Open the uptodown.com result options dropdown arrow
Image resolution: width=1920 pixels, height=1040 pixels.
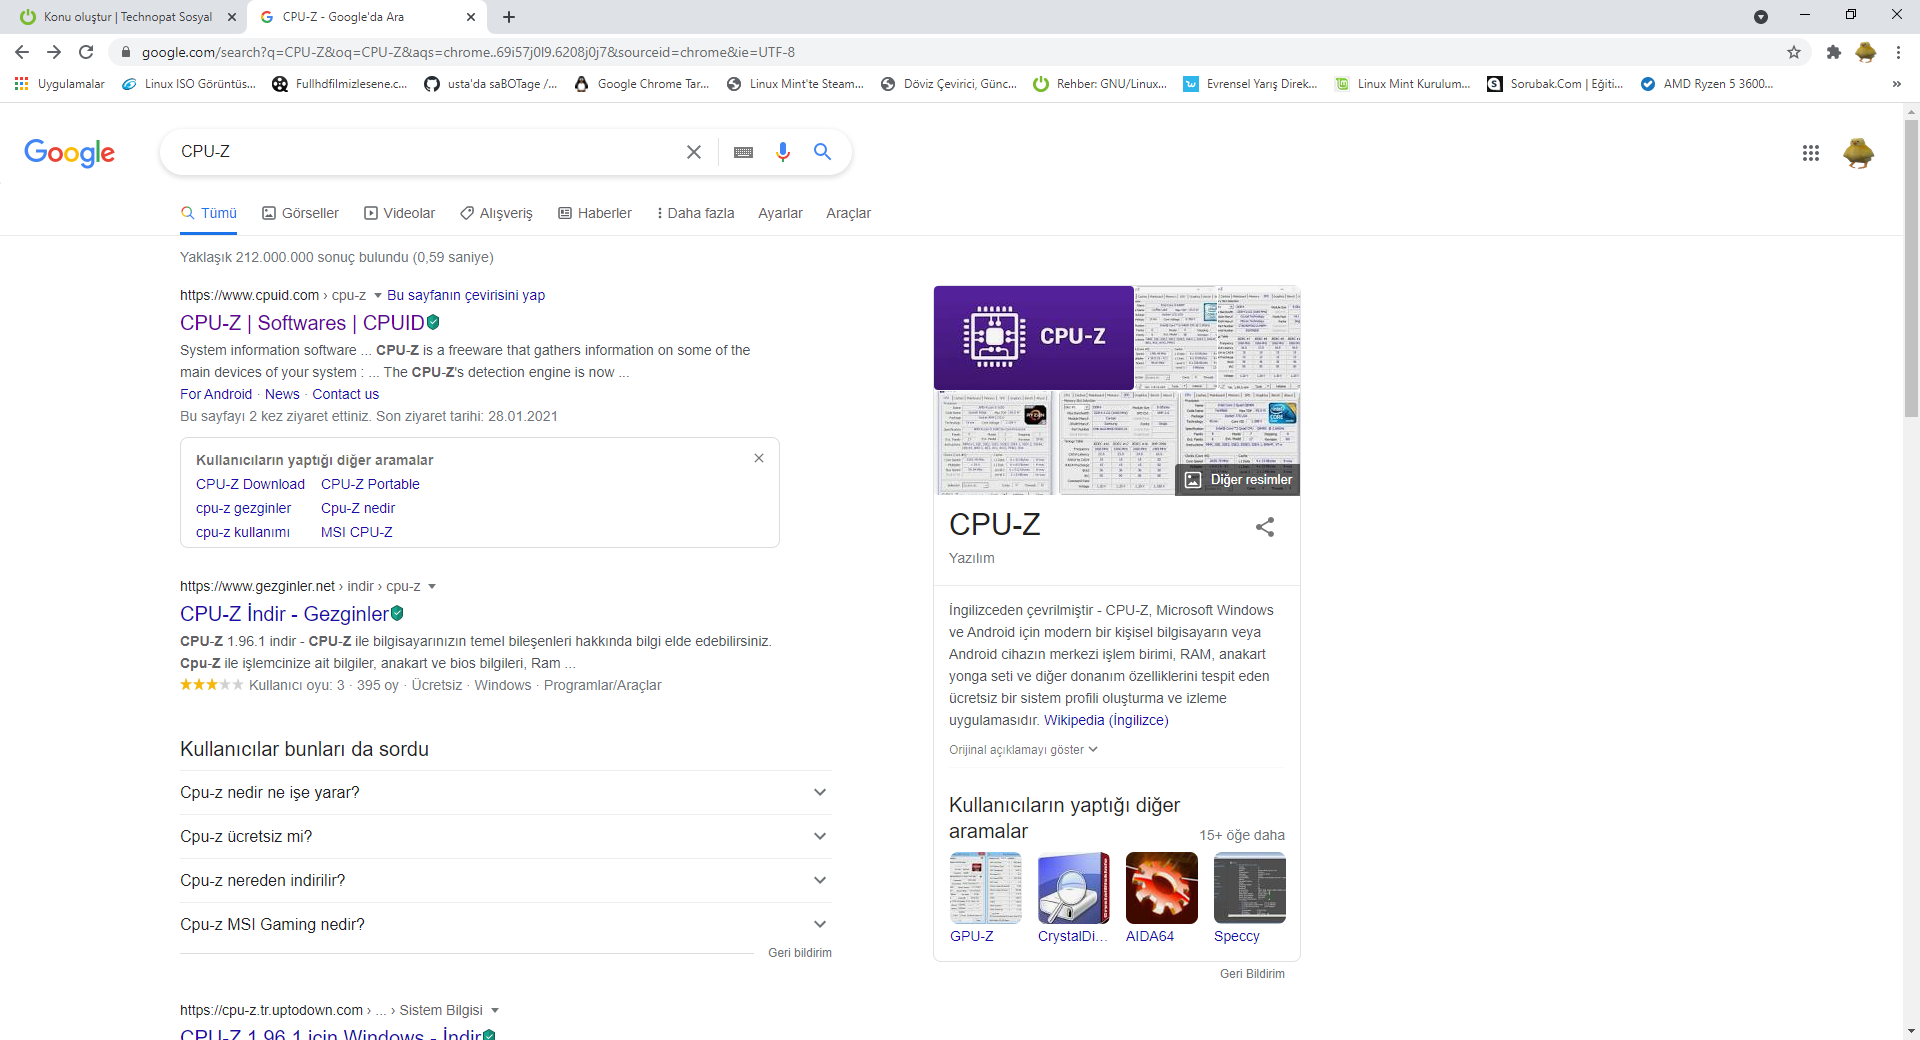click(x=495, y=1011)
